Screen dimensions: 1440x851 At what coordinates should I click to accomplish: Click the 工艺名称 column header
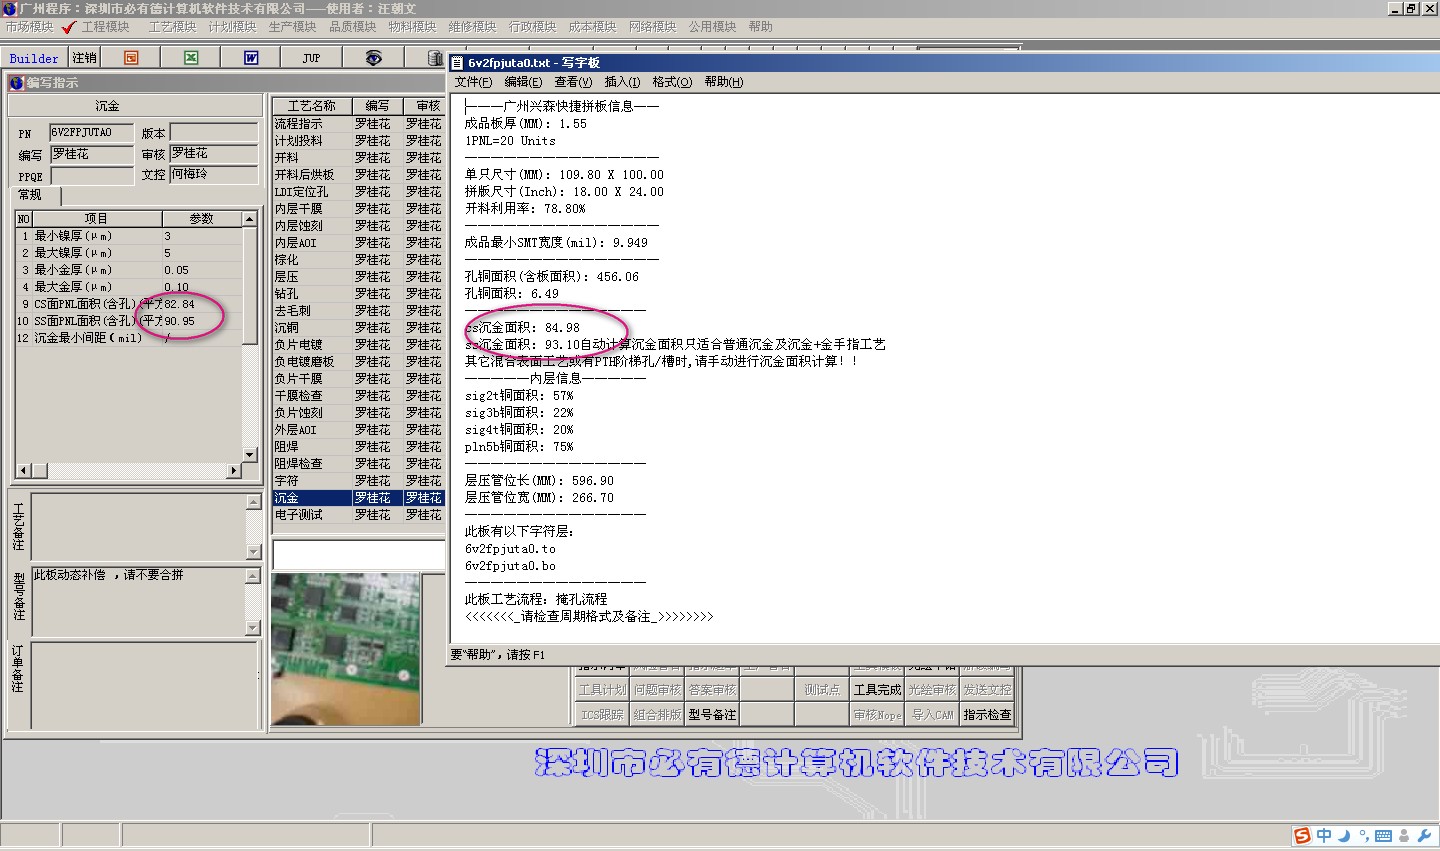click(312, 106)
